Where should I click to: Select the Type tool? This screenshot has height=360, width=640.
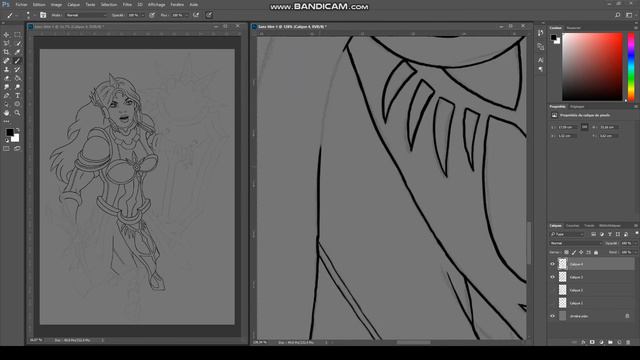pyautogui.click(x=17, y=96)
